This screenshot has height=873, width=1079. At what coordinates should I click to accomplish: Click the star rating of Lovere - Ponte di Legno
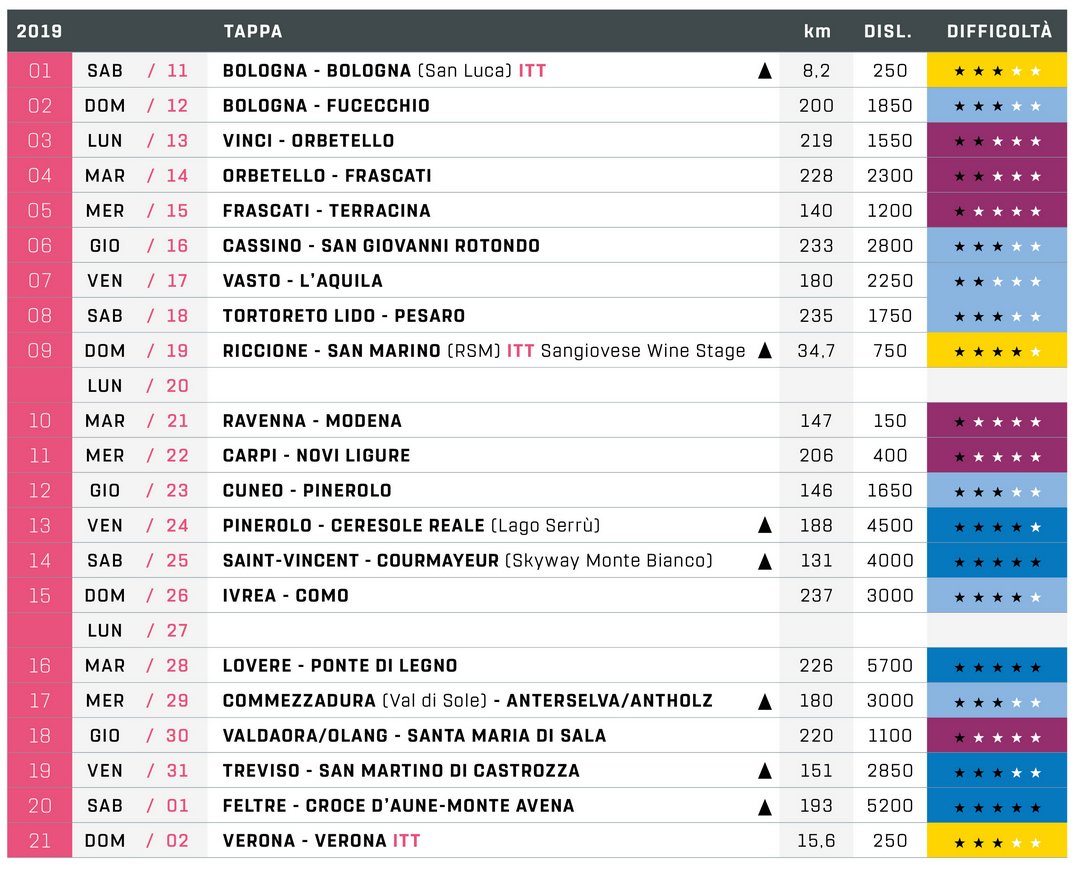click(997, 666)
